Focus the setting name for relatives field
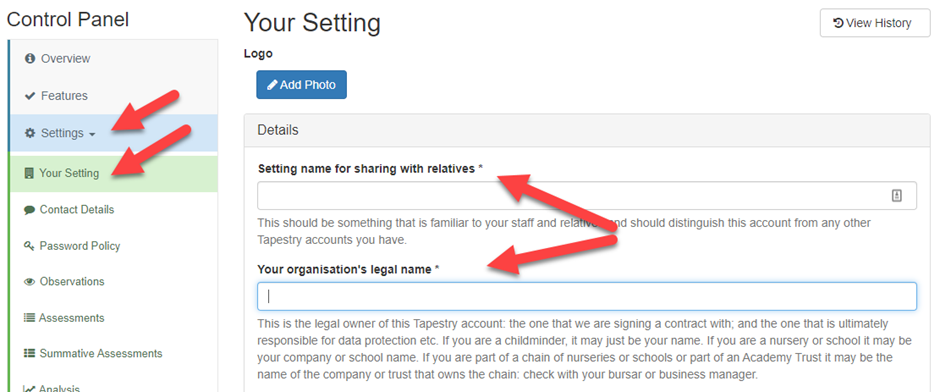The height and width of the screenshot is (392, 940). pos(587,195)
